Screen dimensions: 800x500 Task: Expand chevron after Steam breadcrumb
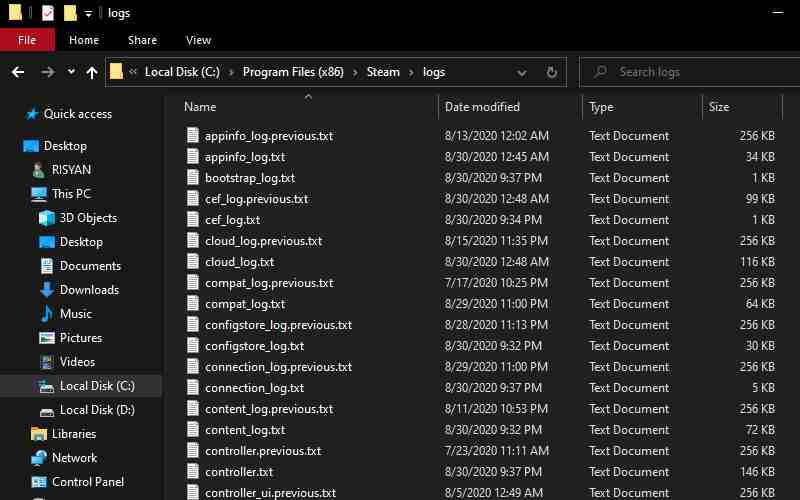pos(411,72)
